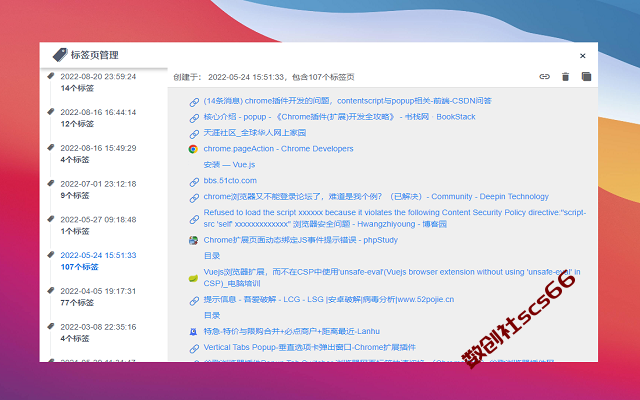Viewport: 640px width, 400px height.
Task: Select the 2022-08-16 16:44:14 tab group
Action: [x=98, y=112]
